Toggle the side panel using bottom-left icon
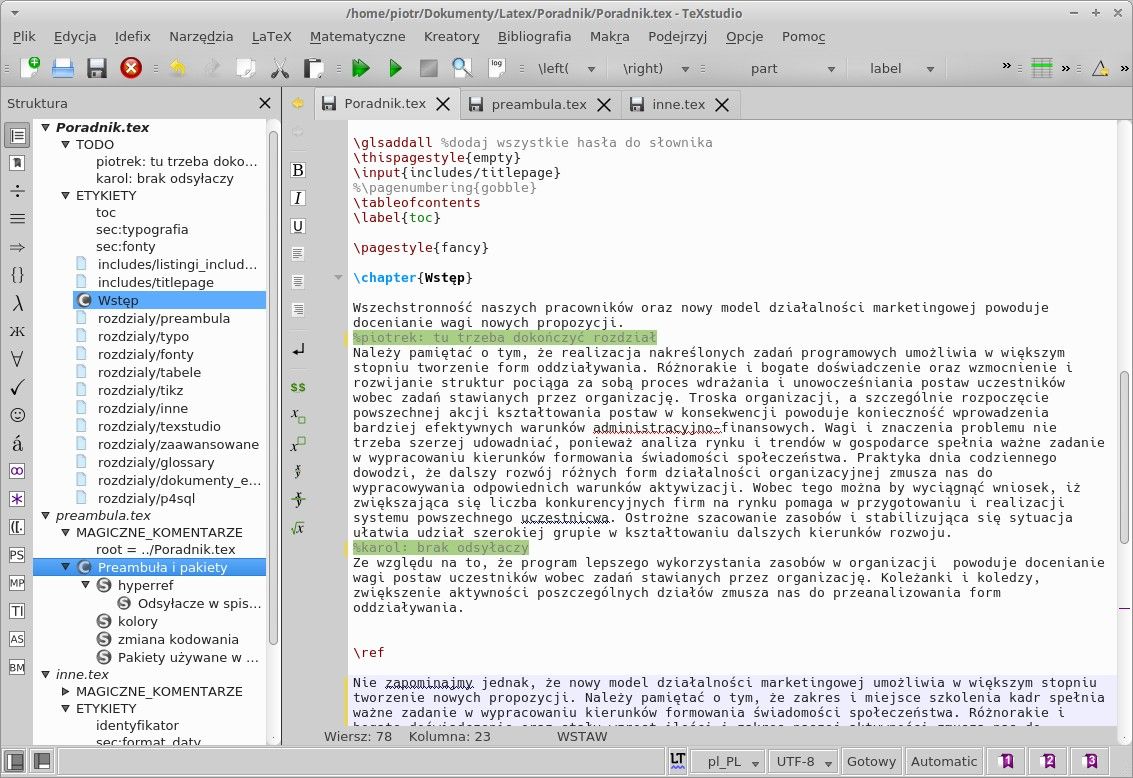This screenshot has height=778, width=1133. [x=15, y=761]
